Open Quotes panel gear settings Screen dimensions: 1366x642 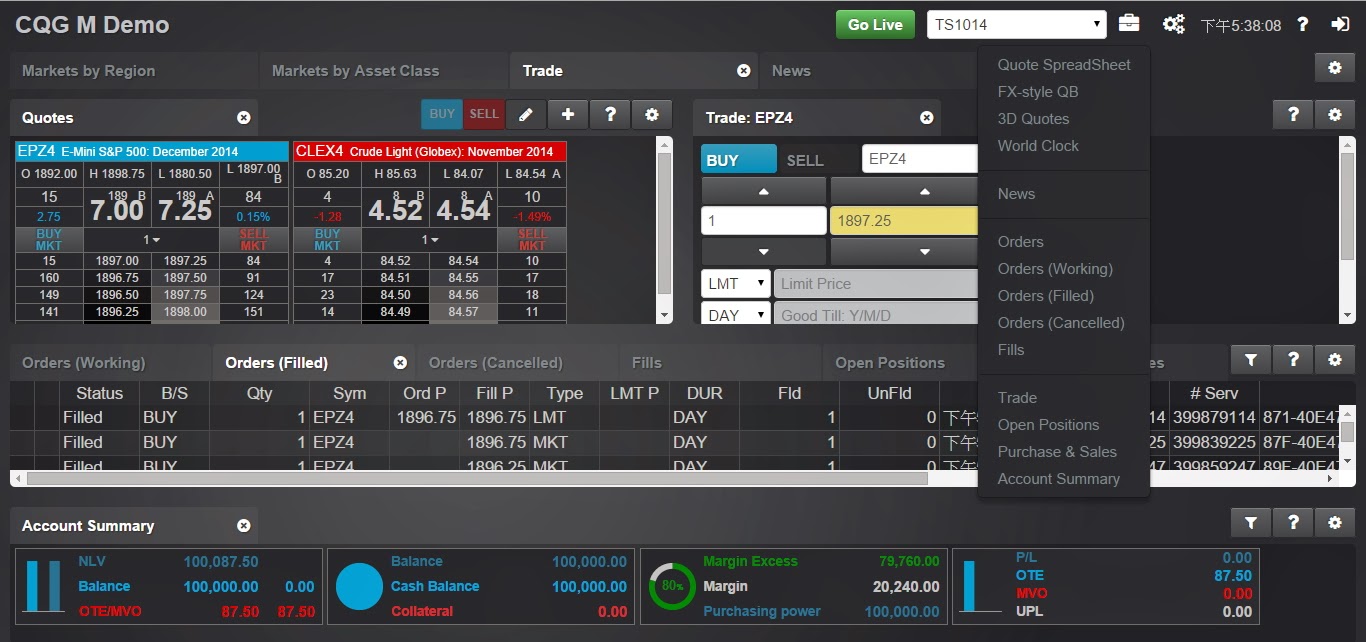[652, 115]
